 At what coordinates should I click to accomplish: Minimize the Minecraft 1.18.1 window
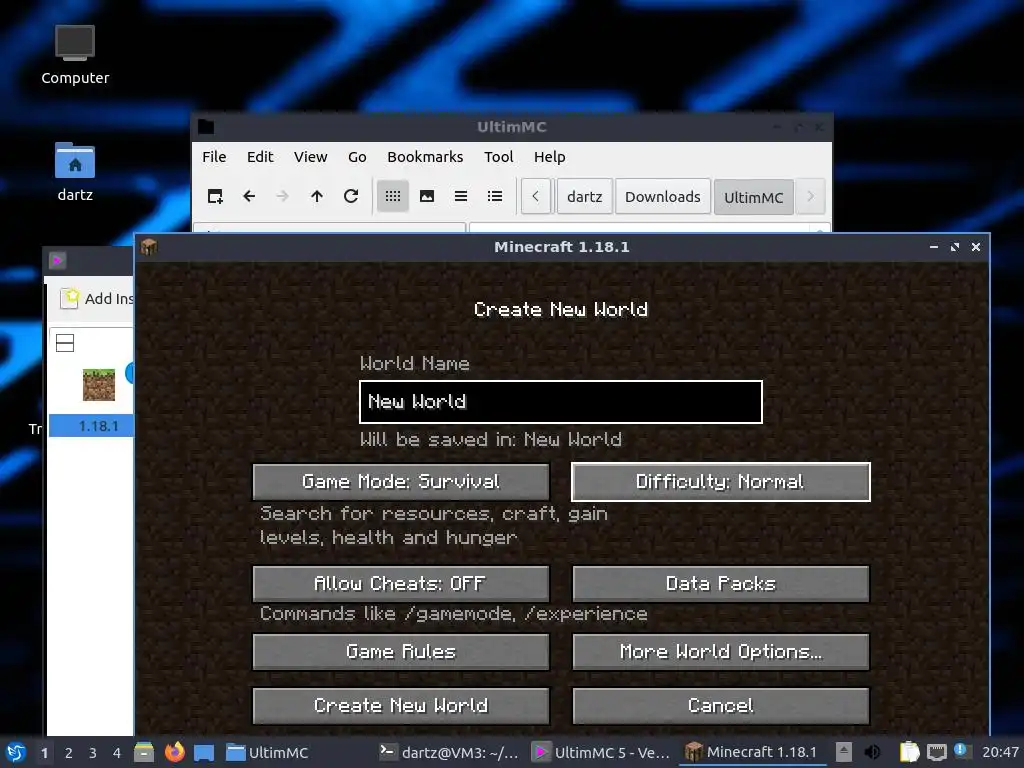pos(934,247)
